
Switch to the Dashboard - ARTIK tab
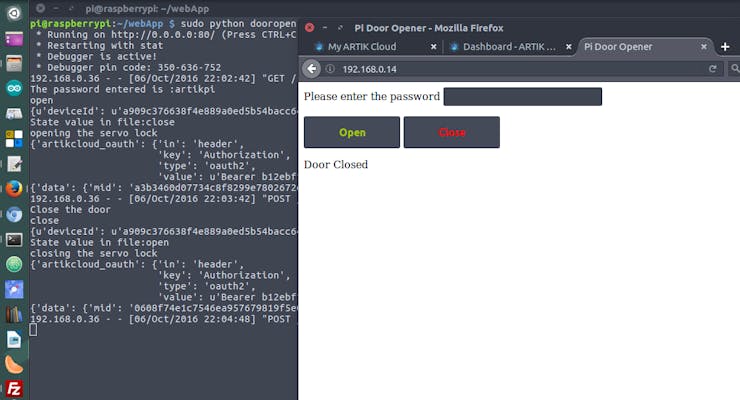coord(509,47)
